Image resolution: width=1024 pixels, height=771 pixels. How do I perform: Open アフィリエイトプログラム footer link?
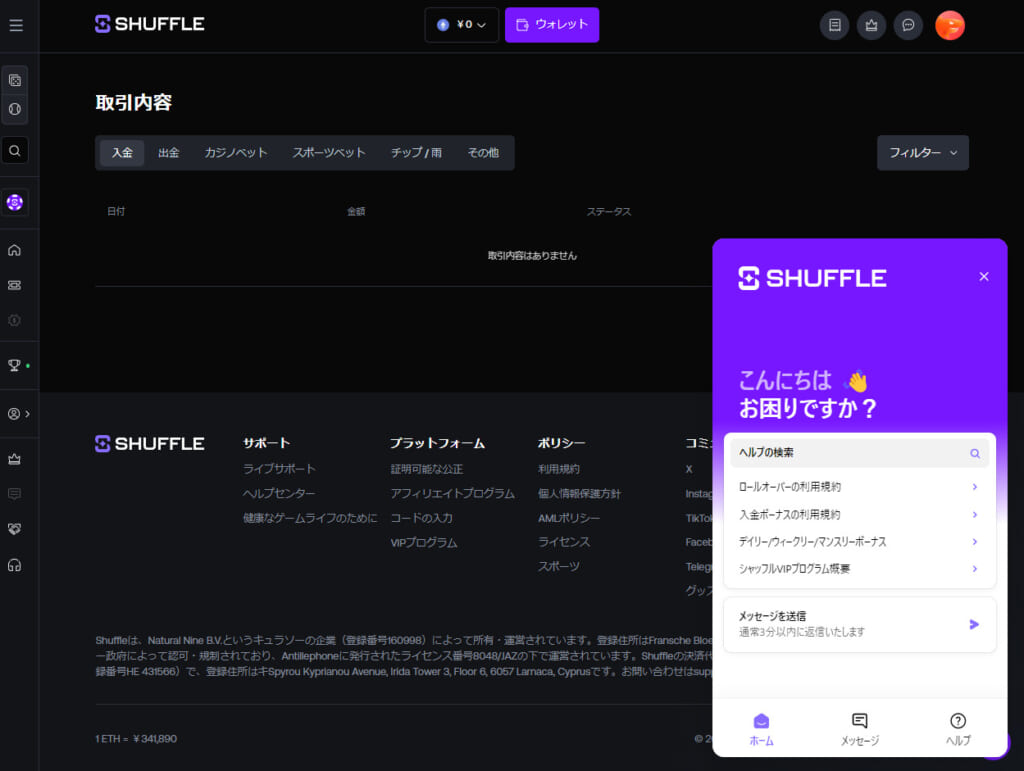click(x=452, y=494)
